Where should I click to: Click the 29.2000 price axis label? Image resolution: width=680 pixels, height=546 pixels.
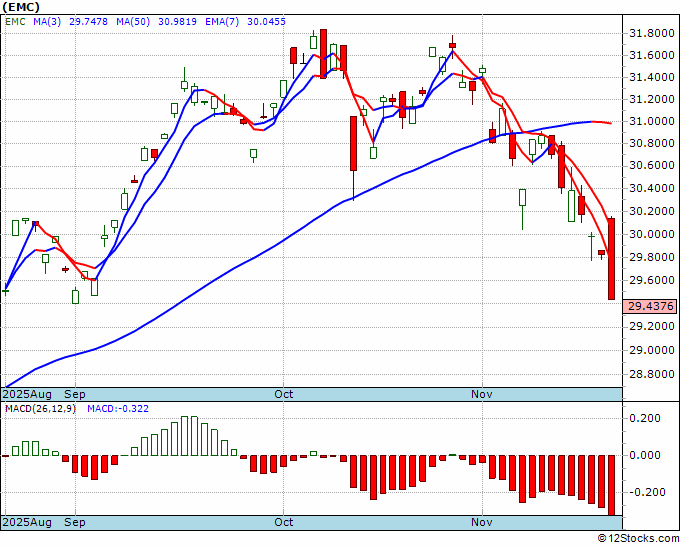651,326
